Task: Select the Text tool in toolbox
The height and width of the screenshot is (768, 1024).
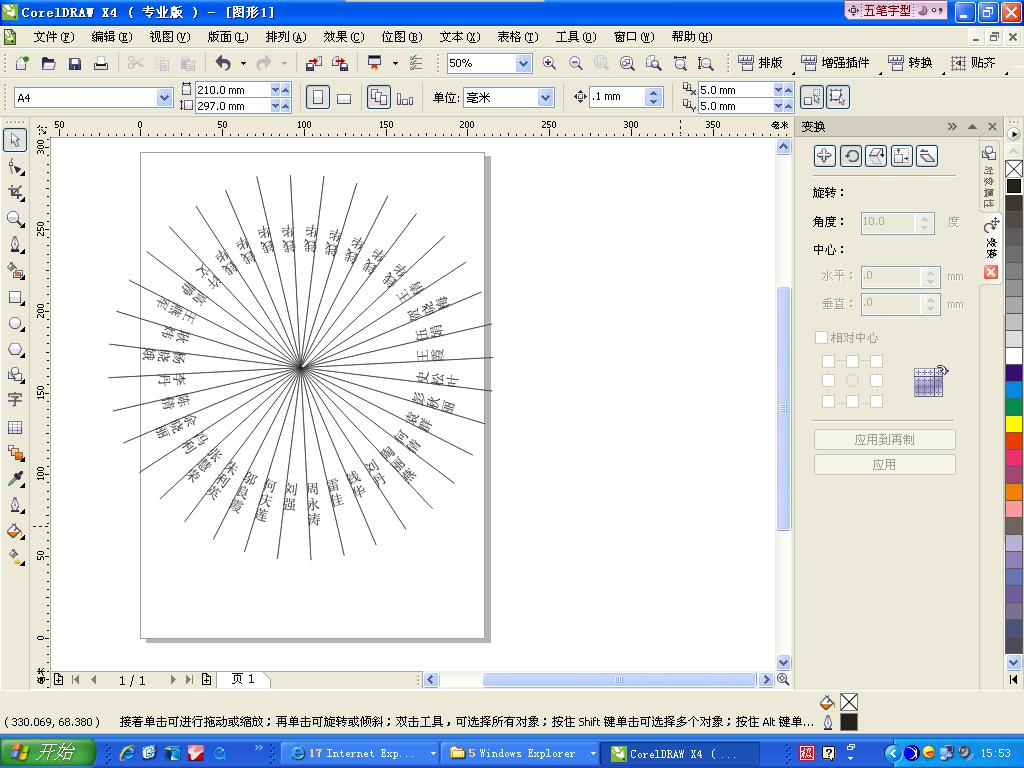Action: (15, 400)
